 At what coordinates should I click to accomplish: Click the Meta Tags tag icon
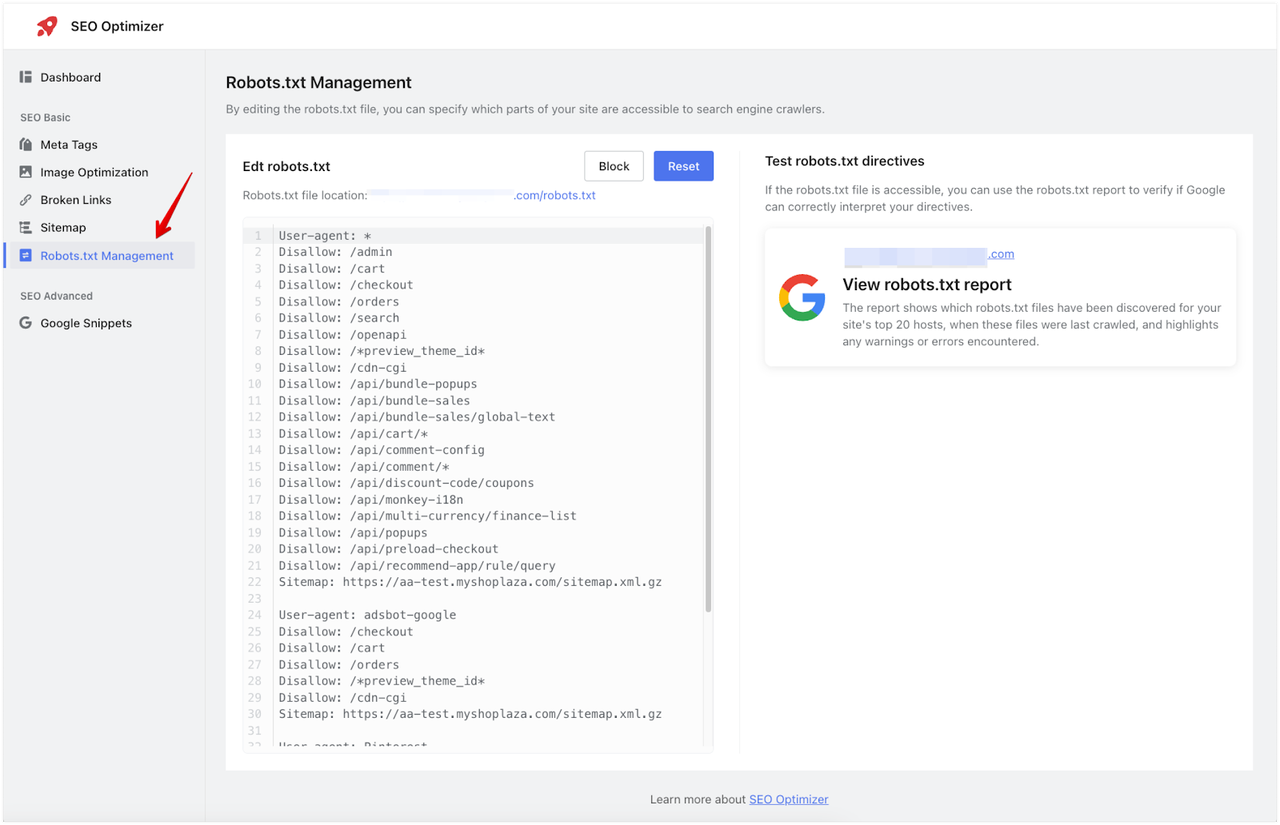pyautogui.click(x=26, y=145)
